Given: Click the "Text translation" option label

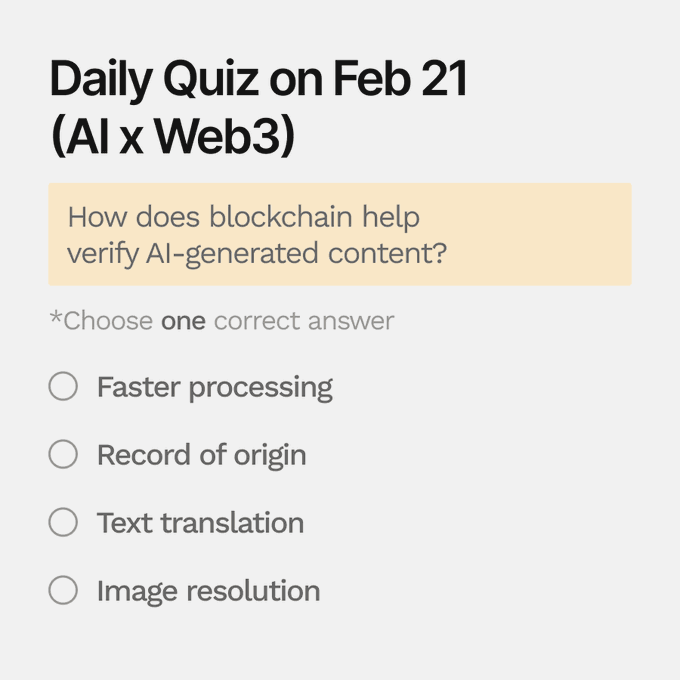Looking at the screenshot, I should pyautogui.click(x=200, y=522).
